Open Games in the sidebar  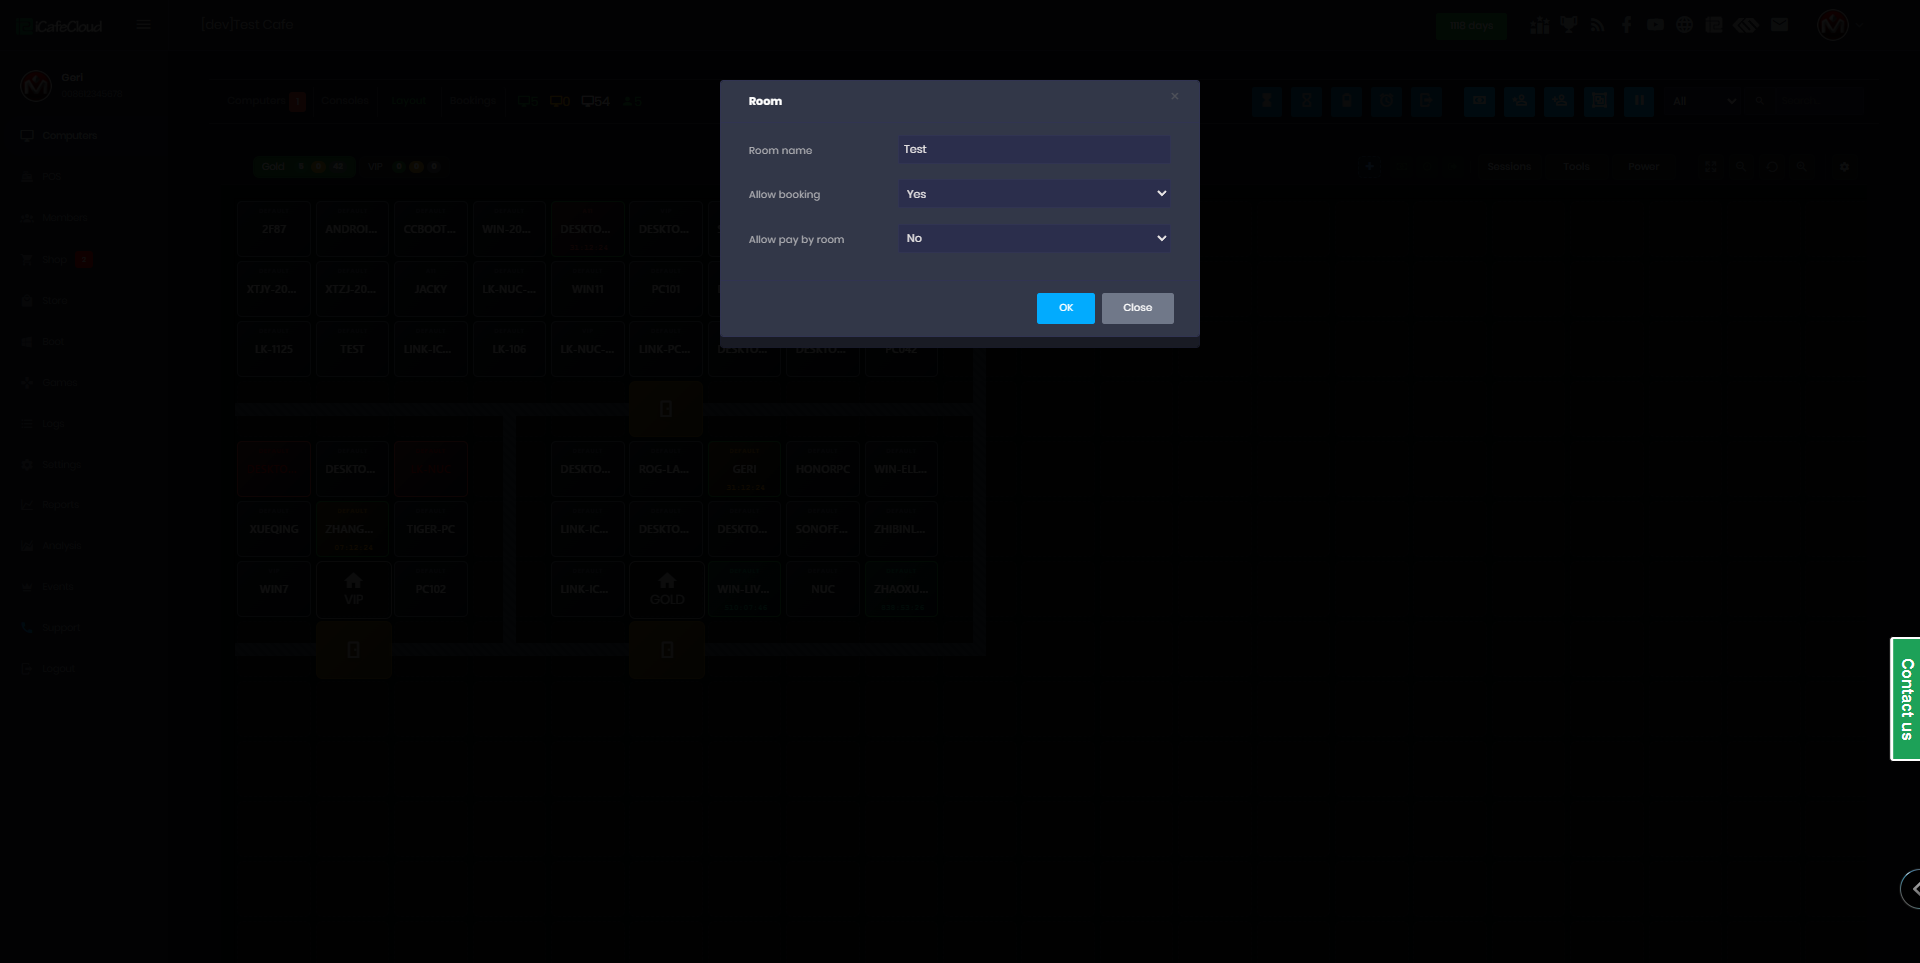click(60, 383)
